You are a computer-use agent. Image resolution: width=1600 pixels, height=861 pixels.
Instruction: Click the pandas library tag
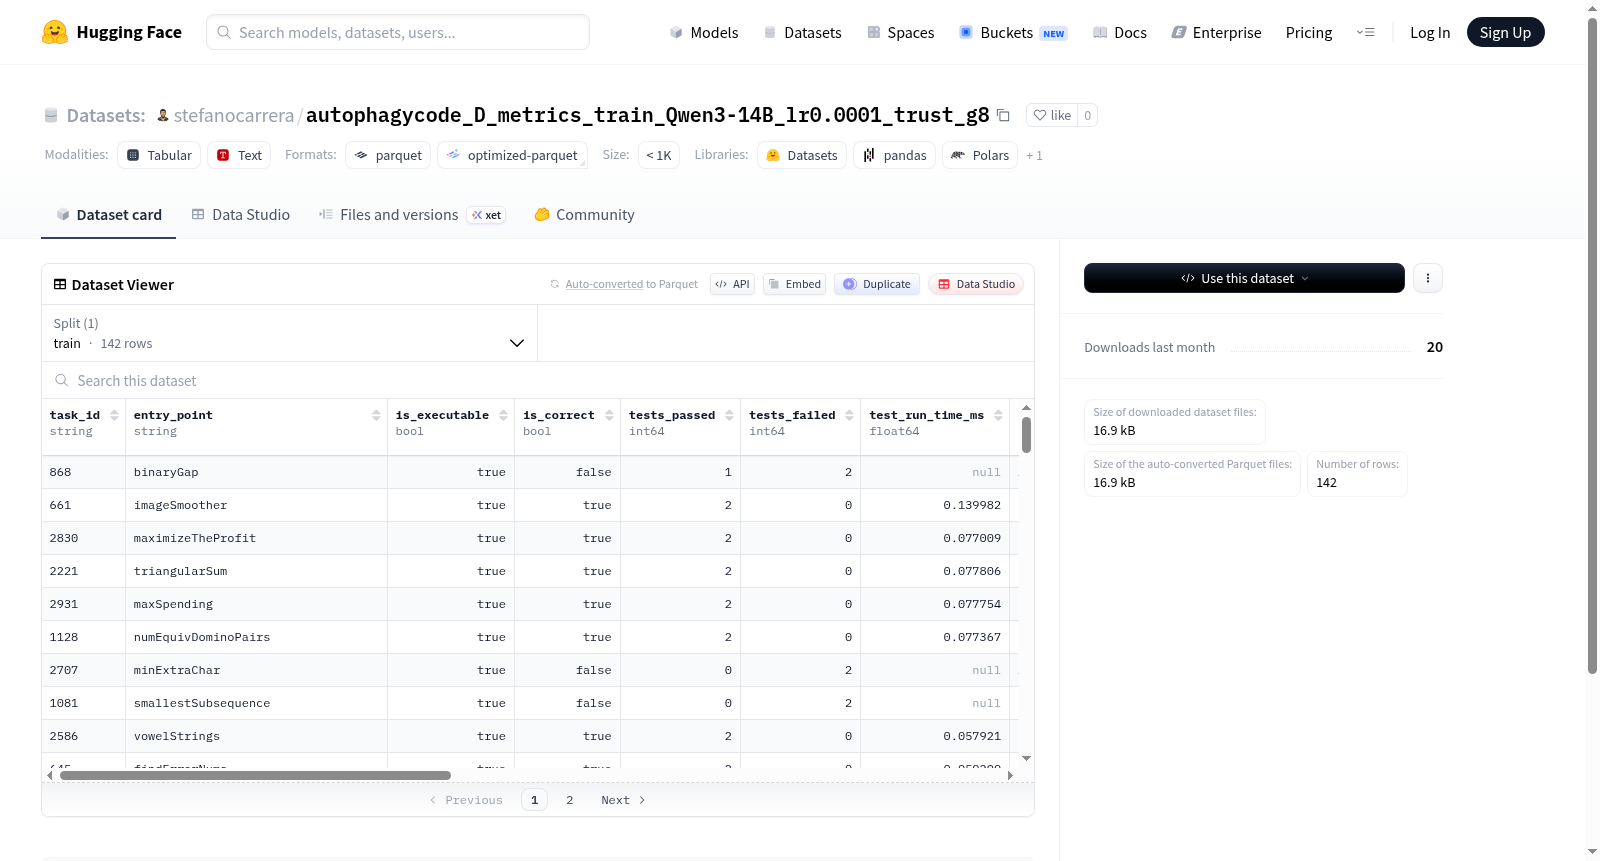[895, 155]
